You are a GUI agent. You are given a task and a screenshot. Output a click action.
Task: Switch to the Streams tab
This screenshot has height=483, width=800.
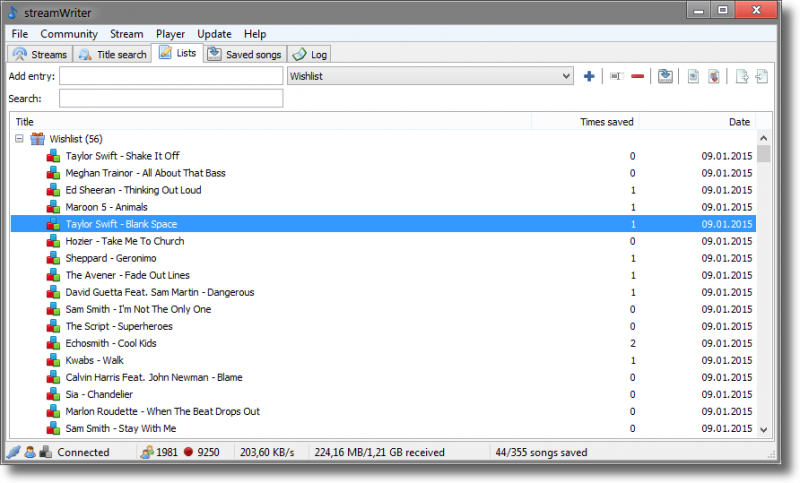click(x=40, y=54)
